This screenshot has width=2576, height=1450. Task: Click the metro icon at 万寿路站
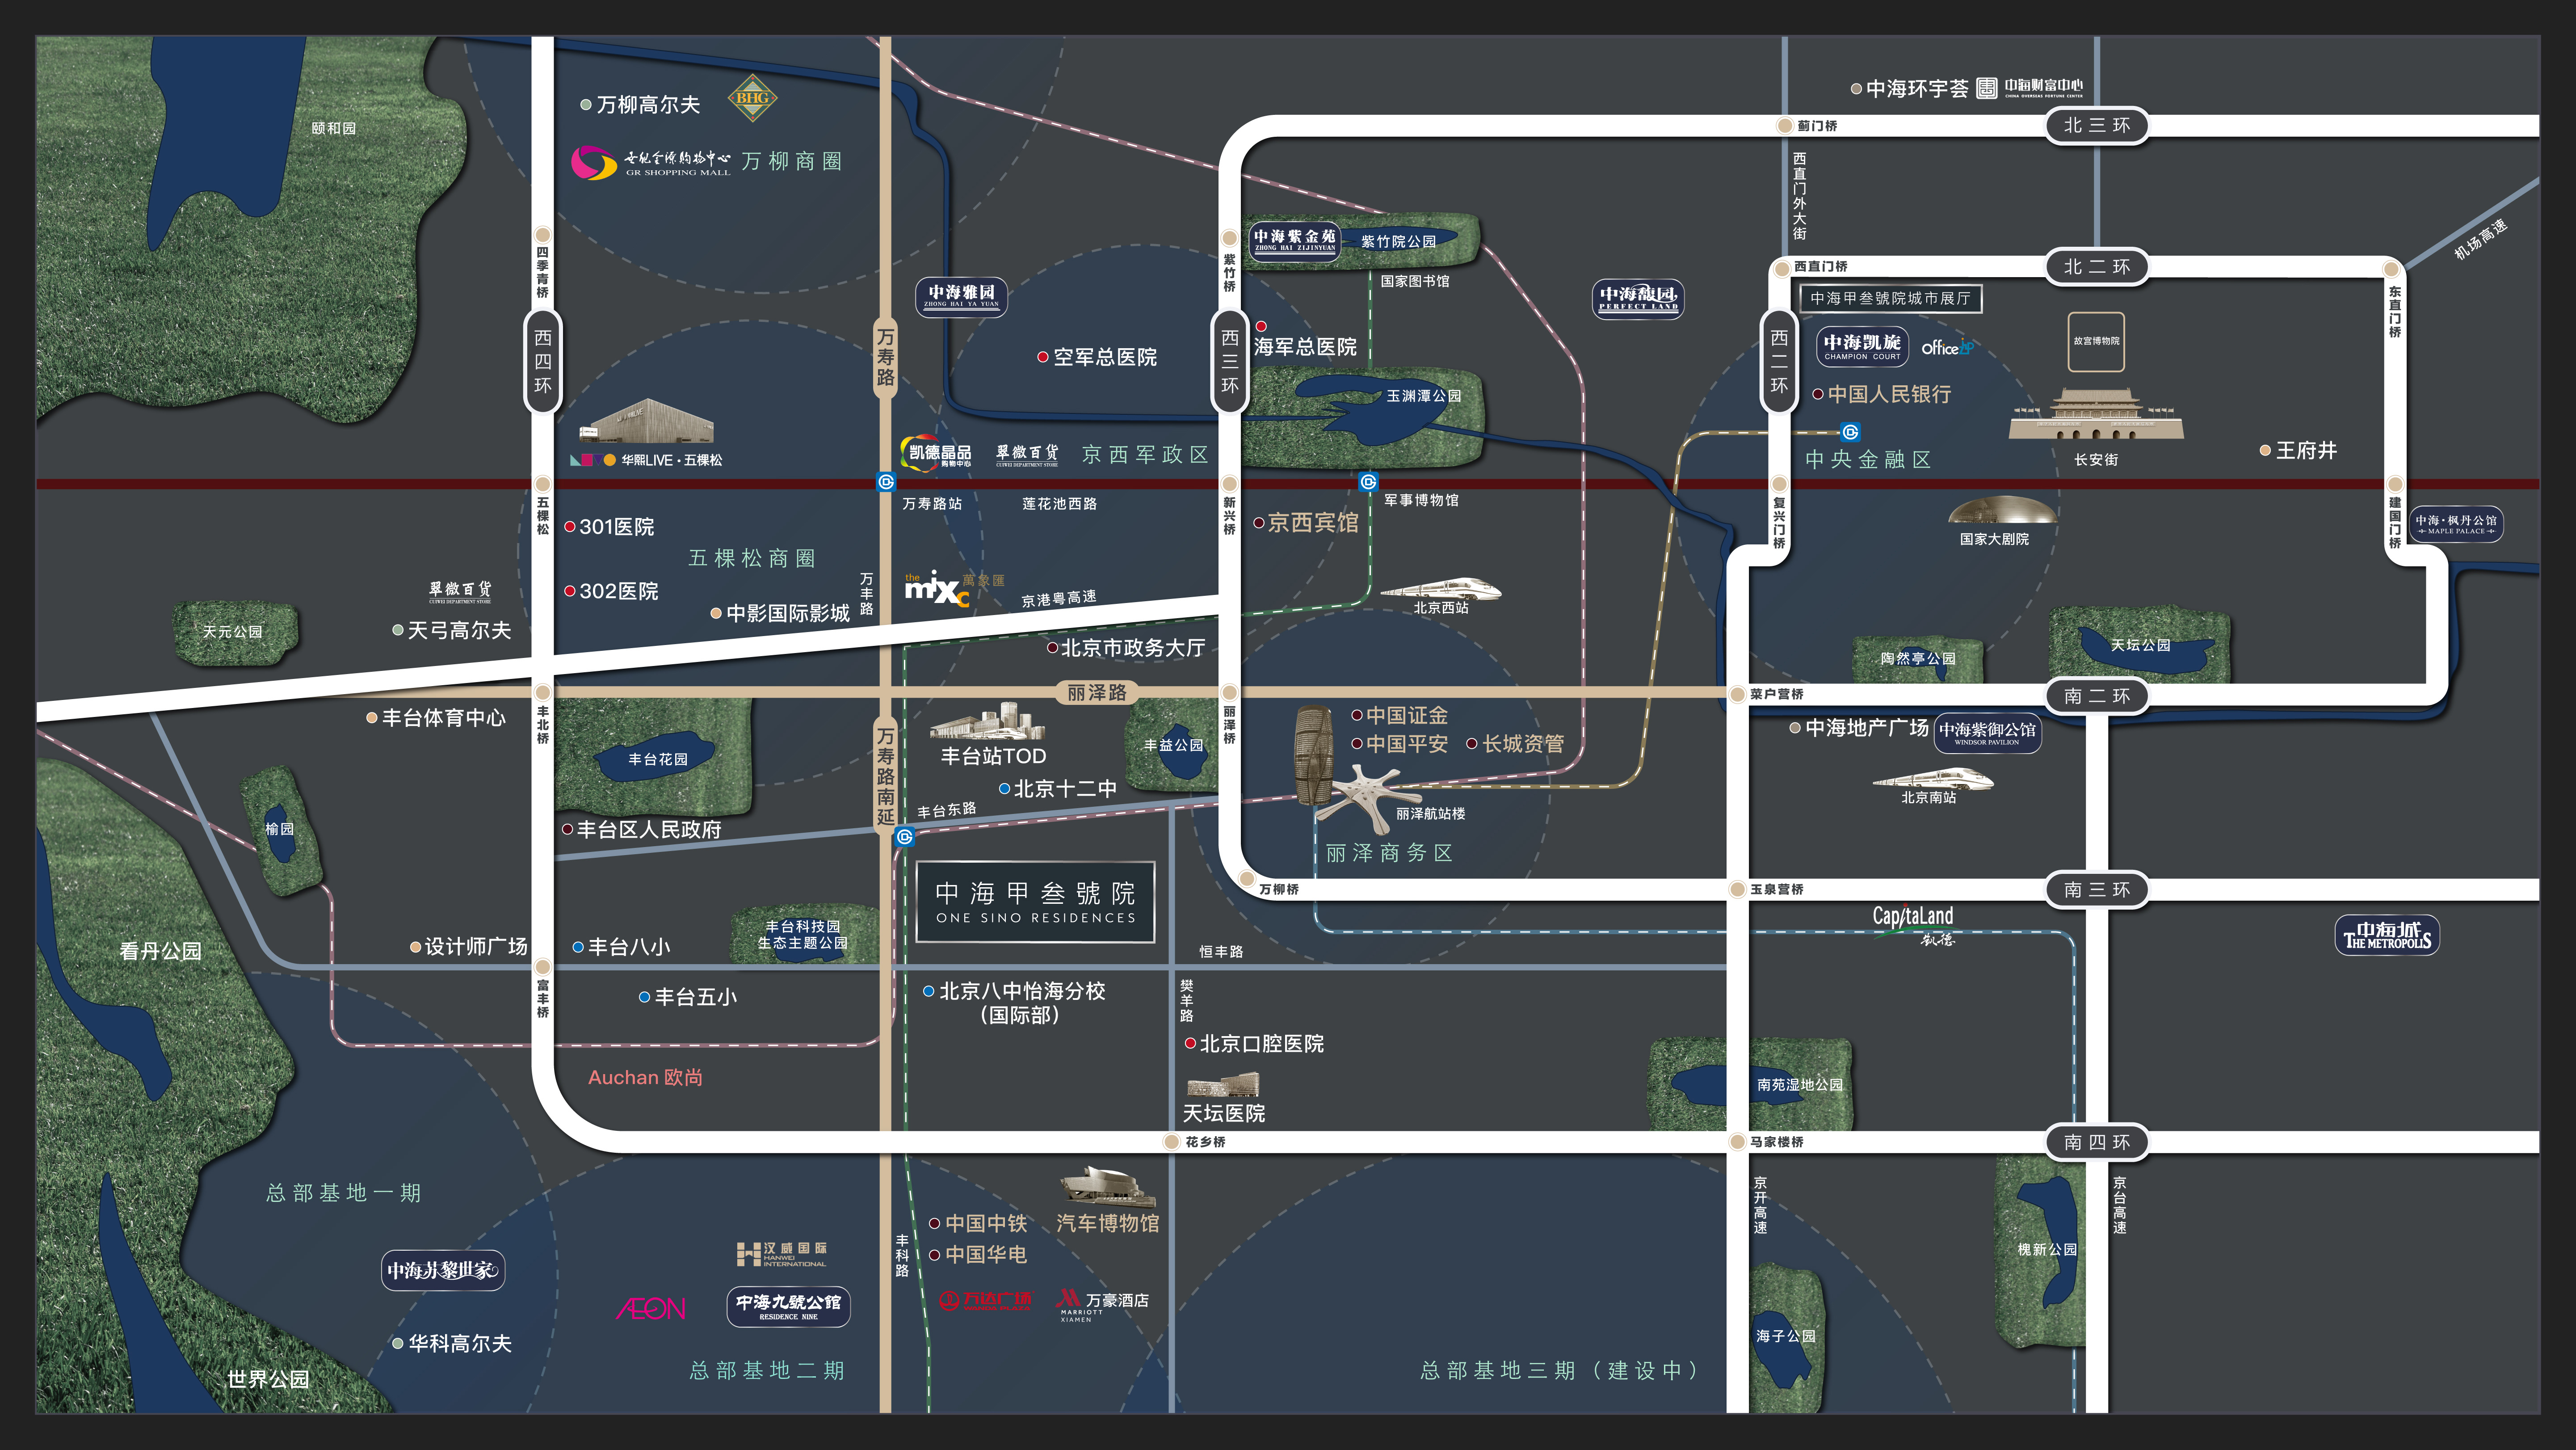(x=886, y=482)
